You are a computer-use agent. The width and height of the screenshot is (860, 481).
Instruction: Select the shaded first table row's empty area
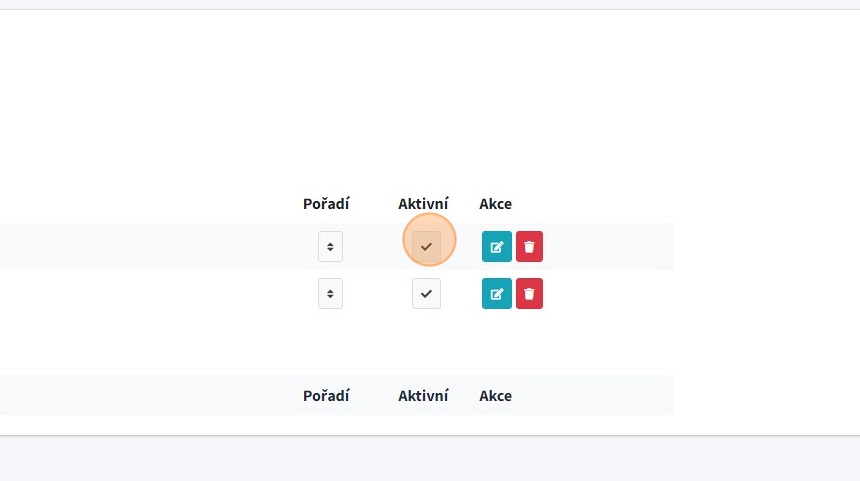pos(150,247)
